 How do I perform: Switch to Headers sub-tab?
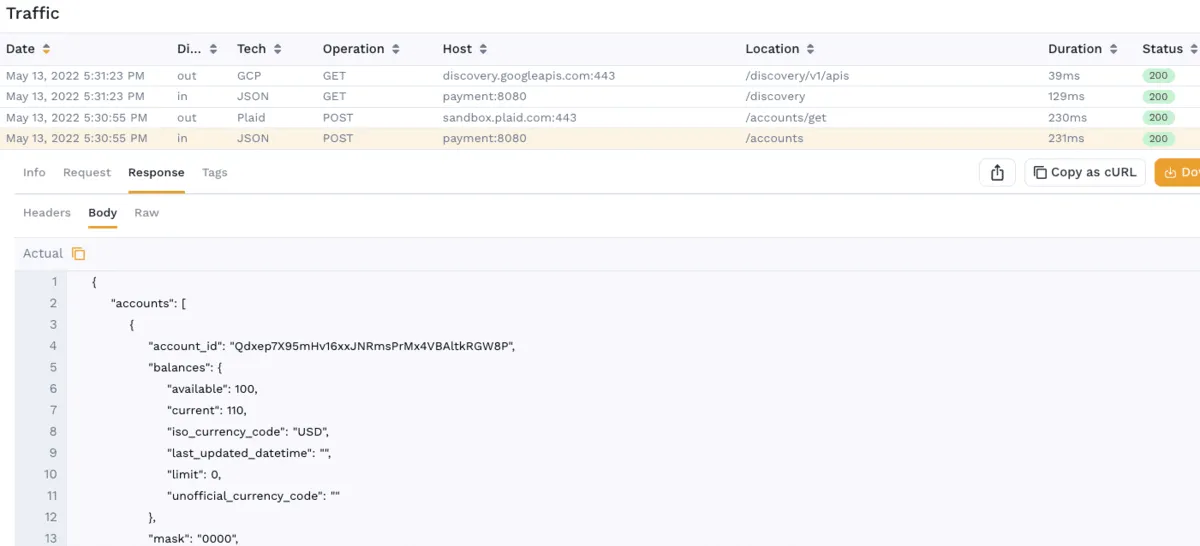pos(47,213)
